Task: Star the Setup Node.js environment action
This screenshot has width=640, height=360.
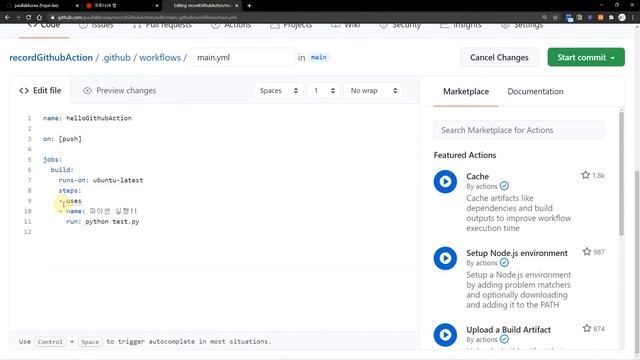Action: (587, 252)
